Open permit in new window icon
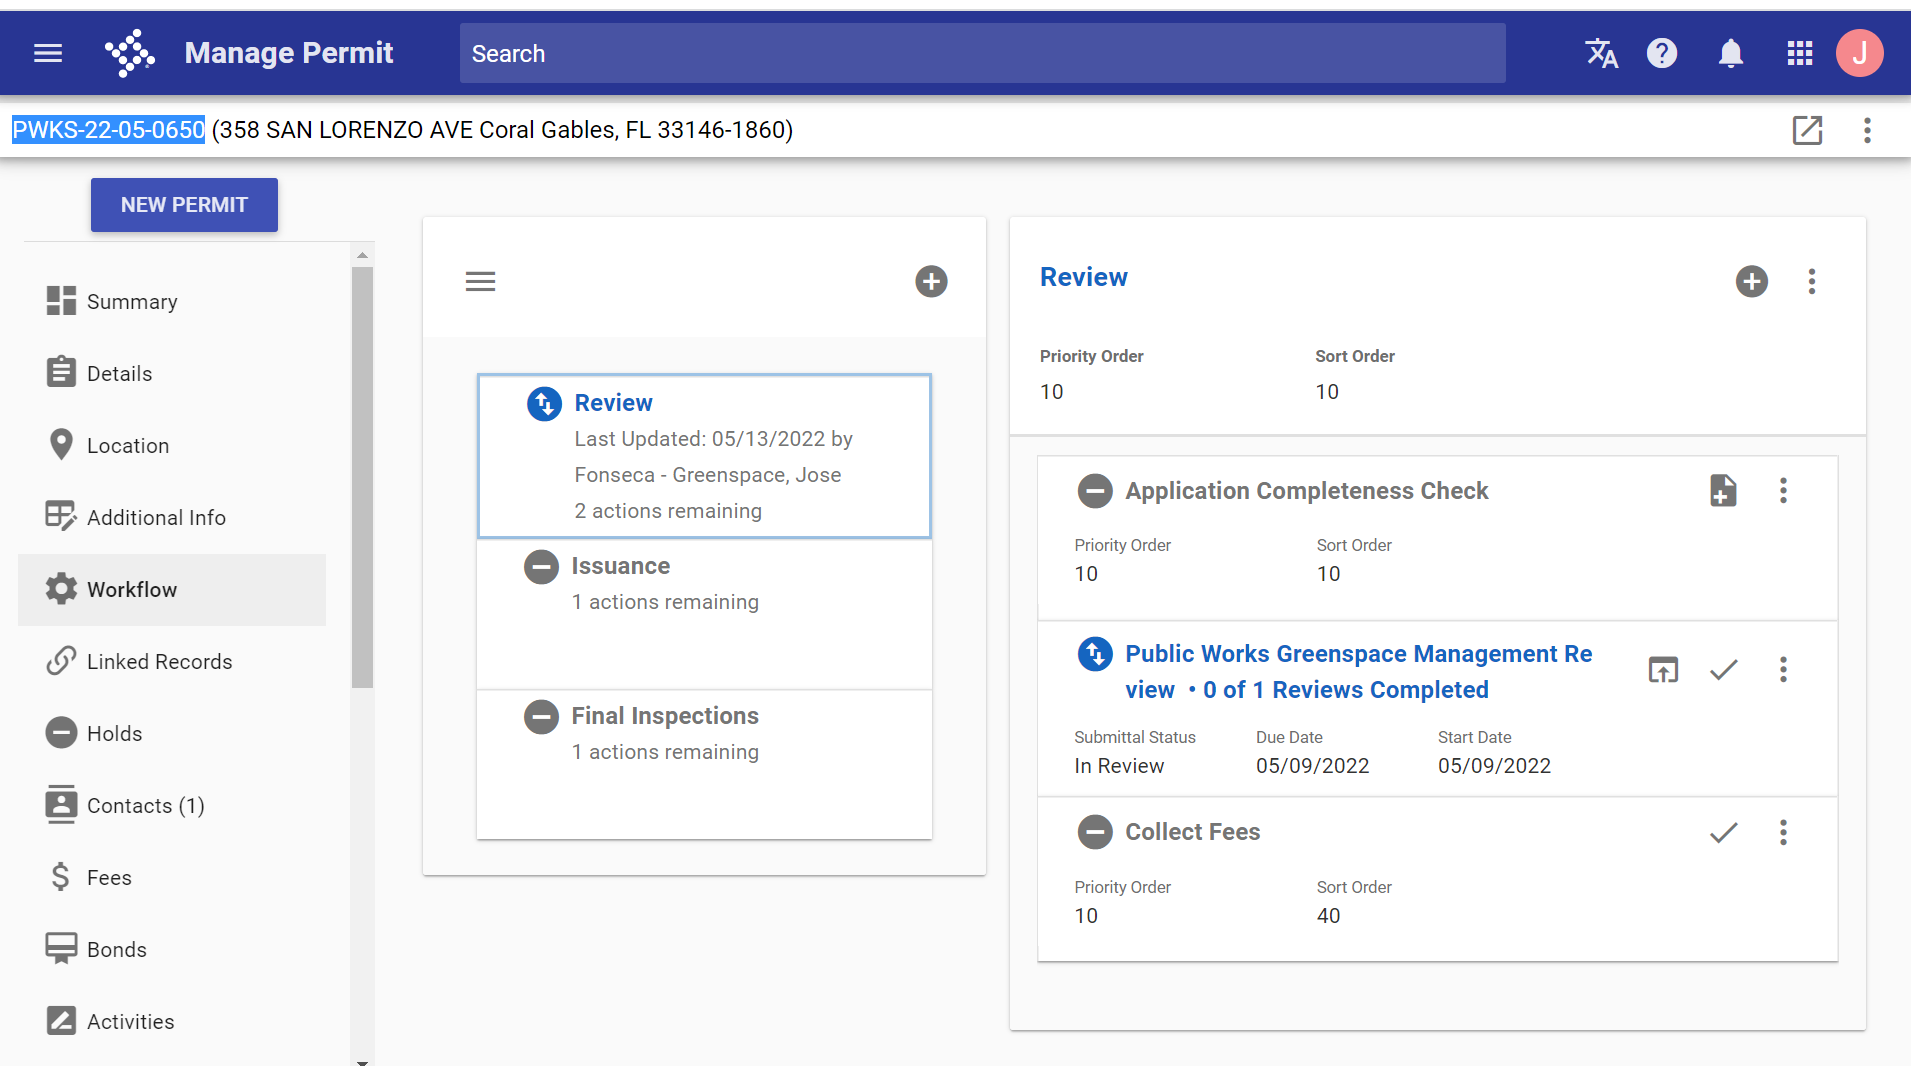Screen dimensions: 1911x1066 tap(1807, 130)
